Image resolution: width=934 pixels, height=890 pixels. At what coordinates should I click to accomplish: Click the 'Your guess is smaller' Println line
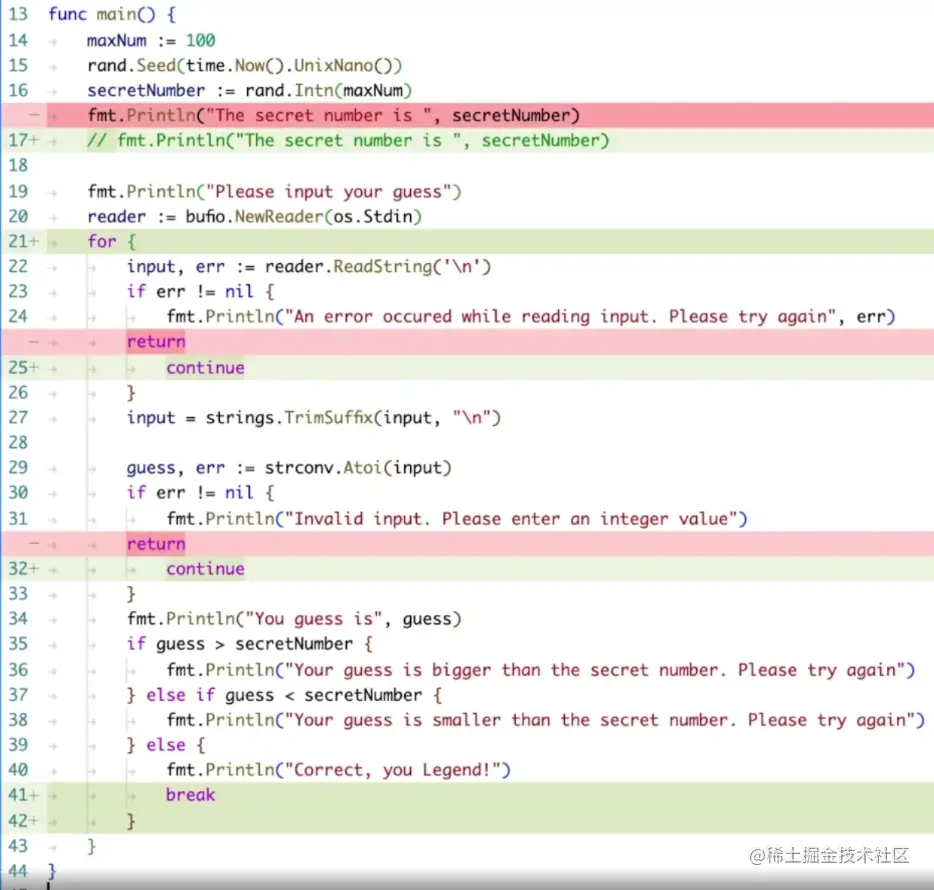(x=546, y=721)
